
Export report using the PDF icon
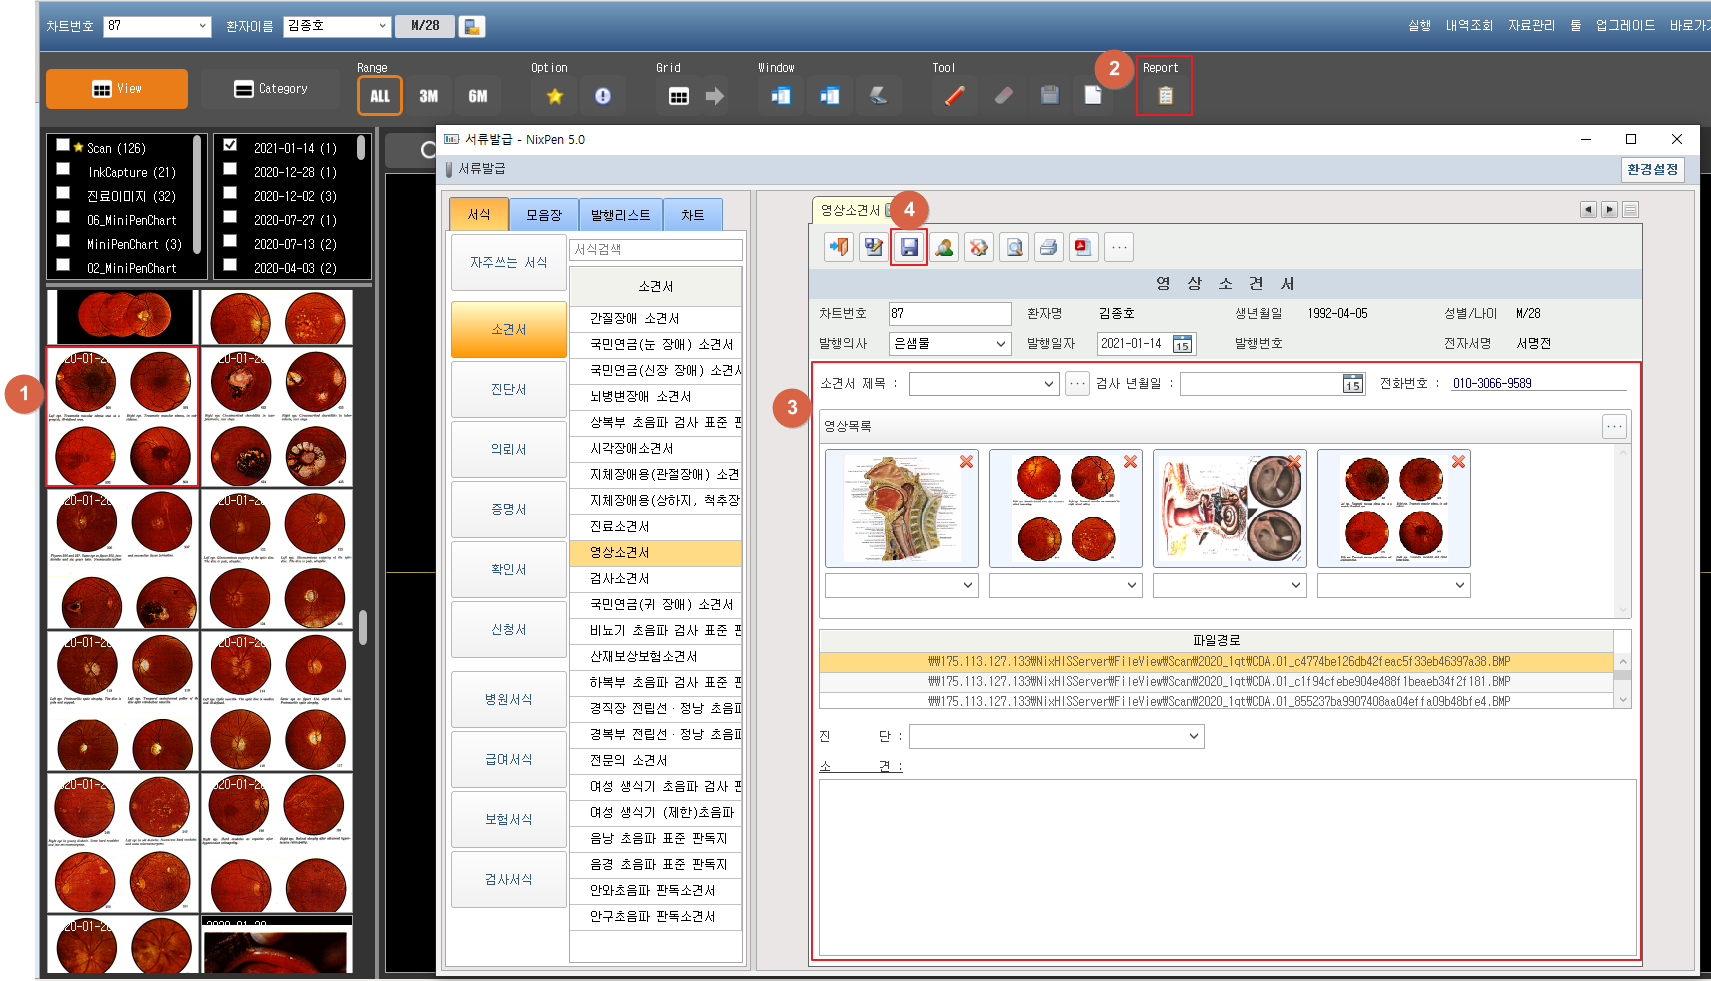(x=1082, y=247)
